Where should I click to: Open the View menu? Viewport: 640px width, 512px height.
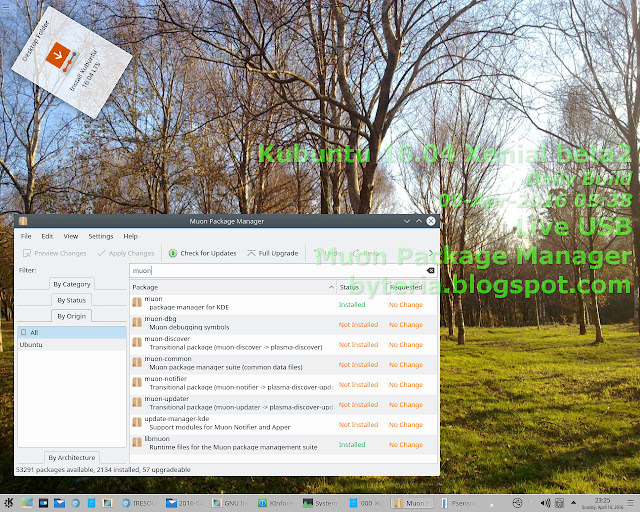(x=71, y=236)
